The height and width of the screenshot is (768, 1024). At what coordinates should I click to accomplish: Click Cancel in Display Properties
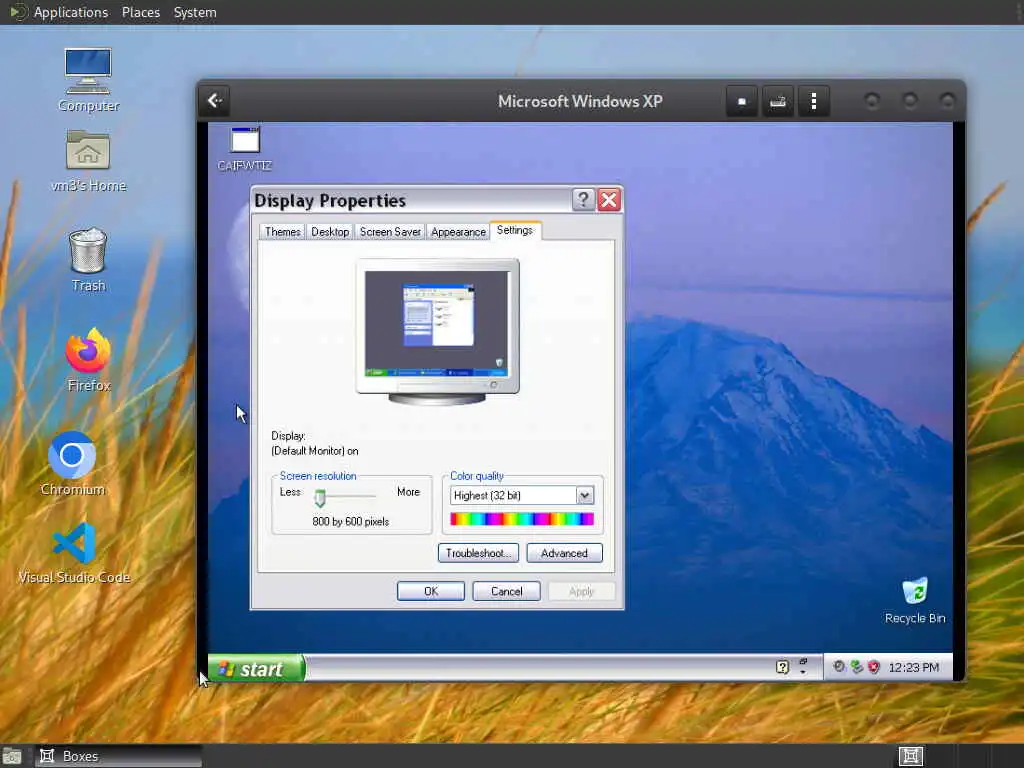pyautogui.click(x=506, y=591)
